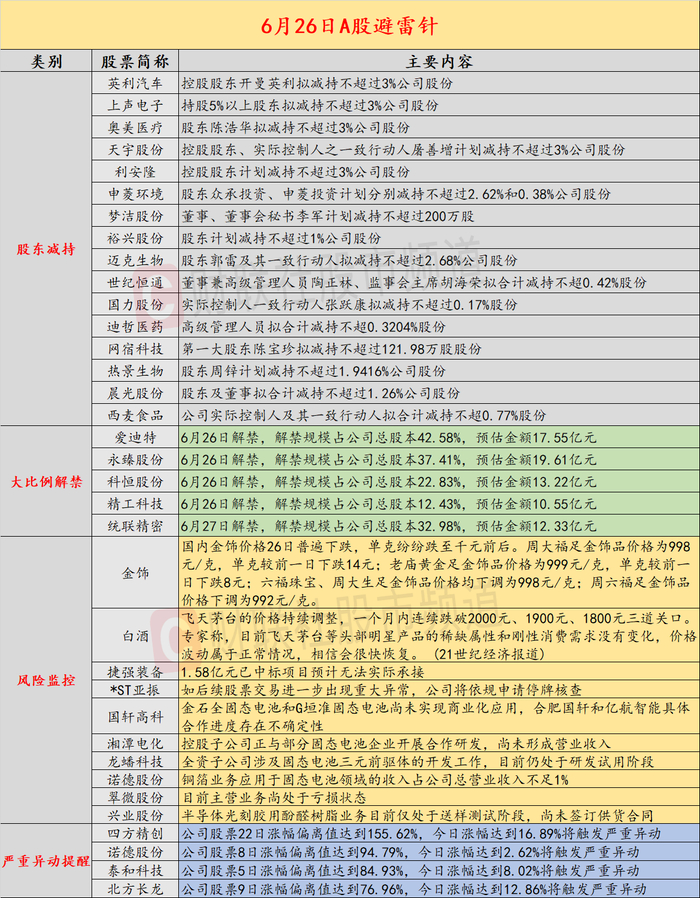
Task: Select stock name 迪哲医药
Action: tap(135, 326)
